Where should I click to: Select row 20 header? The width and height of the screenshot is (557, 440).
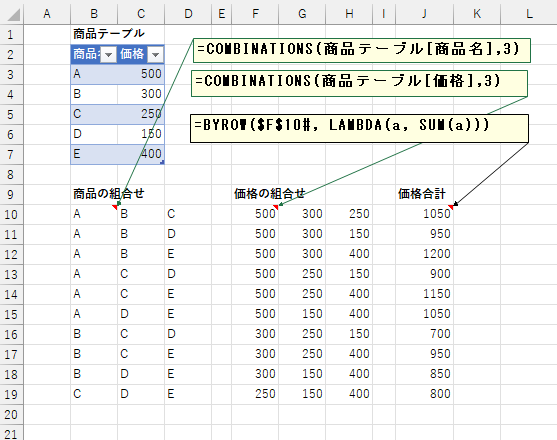pyautogui.click(x=11, y=414)
